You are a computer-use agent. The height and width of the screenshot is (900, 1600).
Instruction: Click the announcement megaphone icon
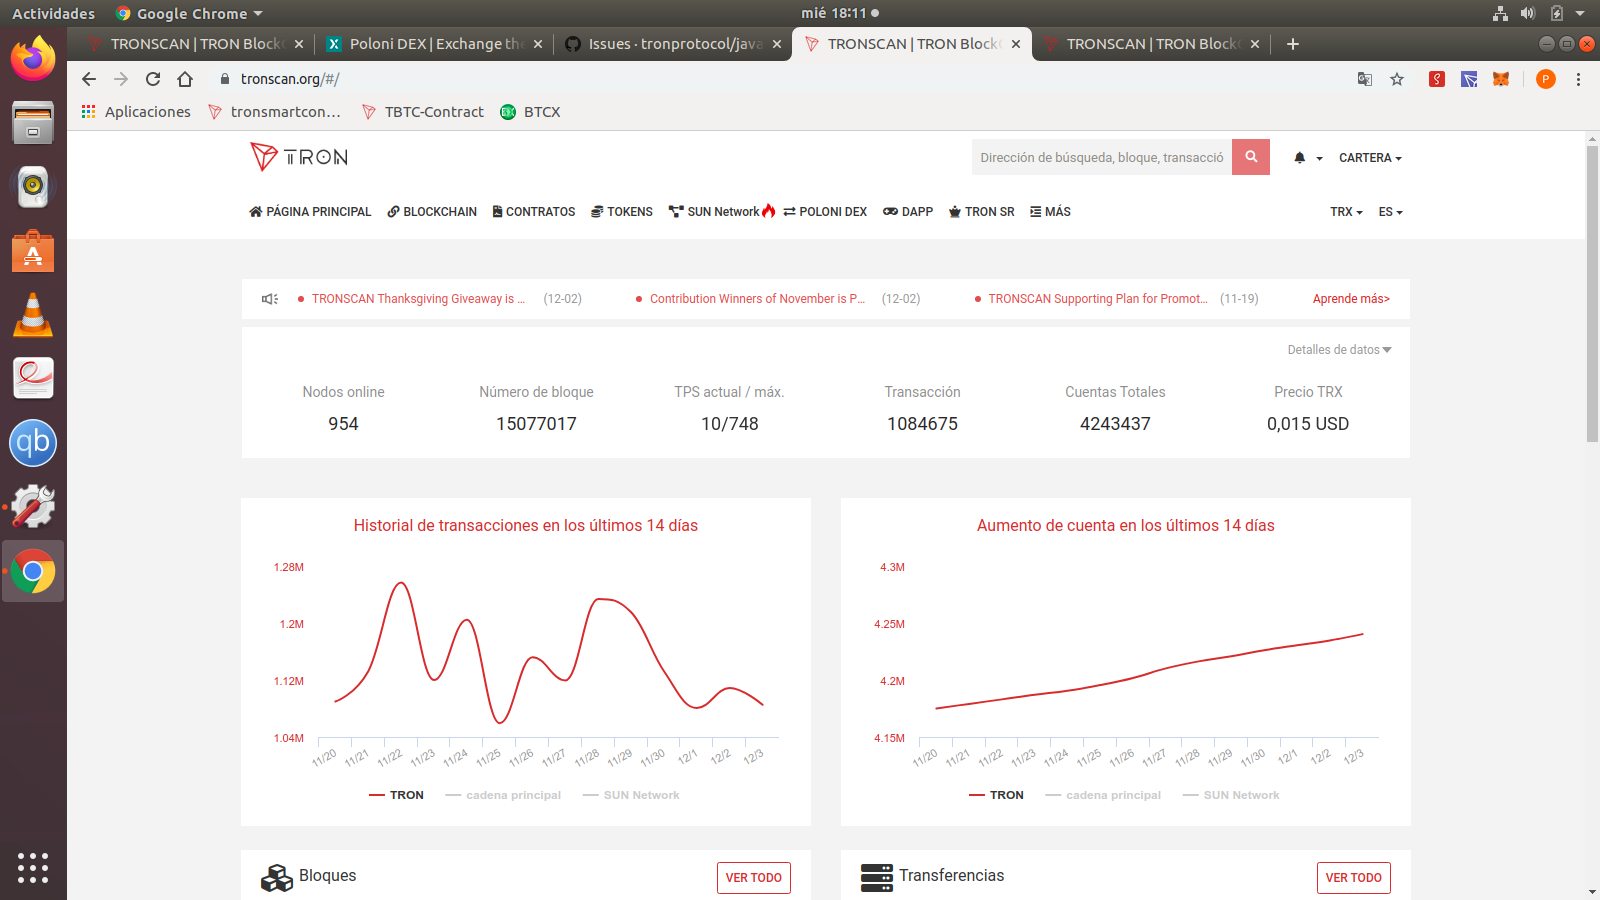point(269,298)
